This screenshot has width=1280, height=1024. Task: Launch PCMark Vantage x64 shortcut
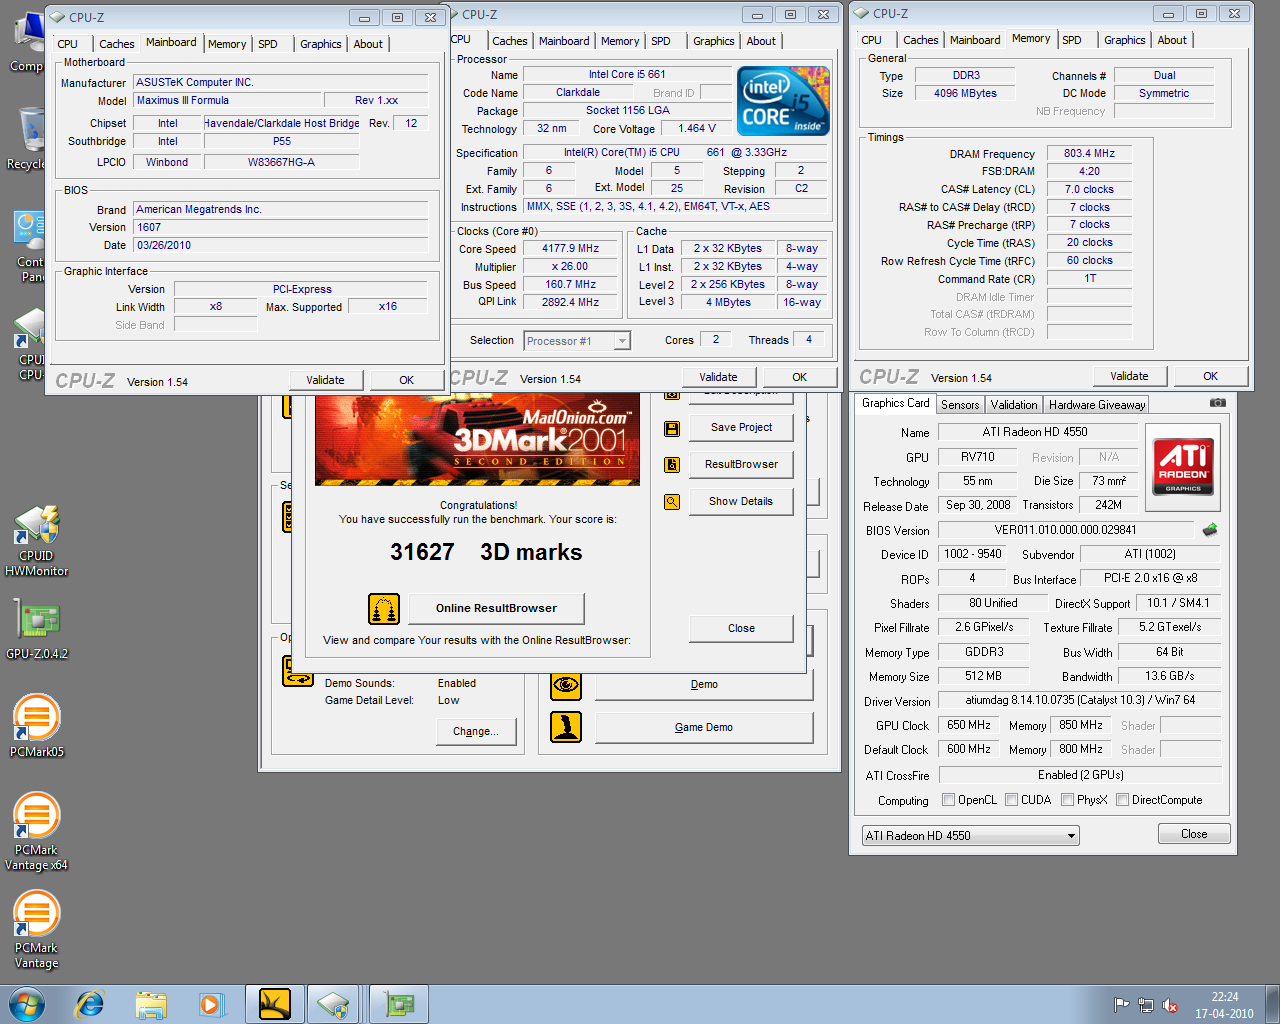(x=37, y=832)
